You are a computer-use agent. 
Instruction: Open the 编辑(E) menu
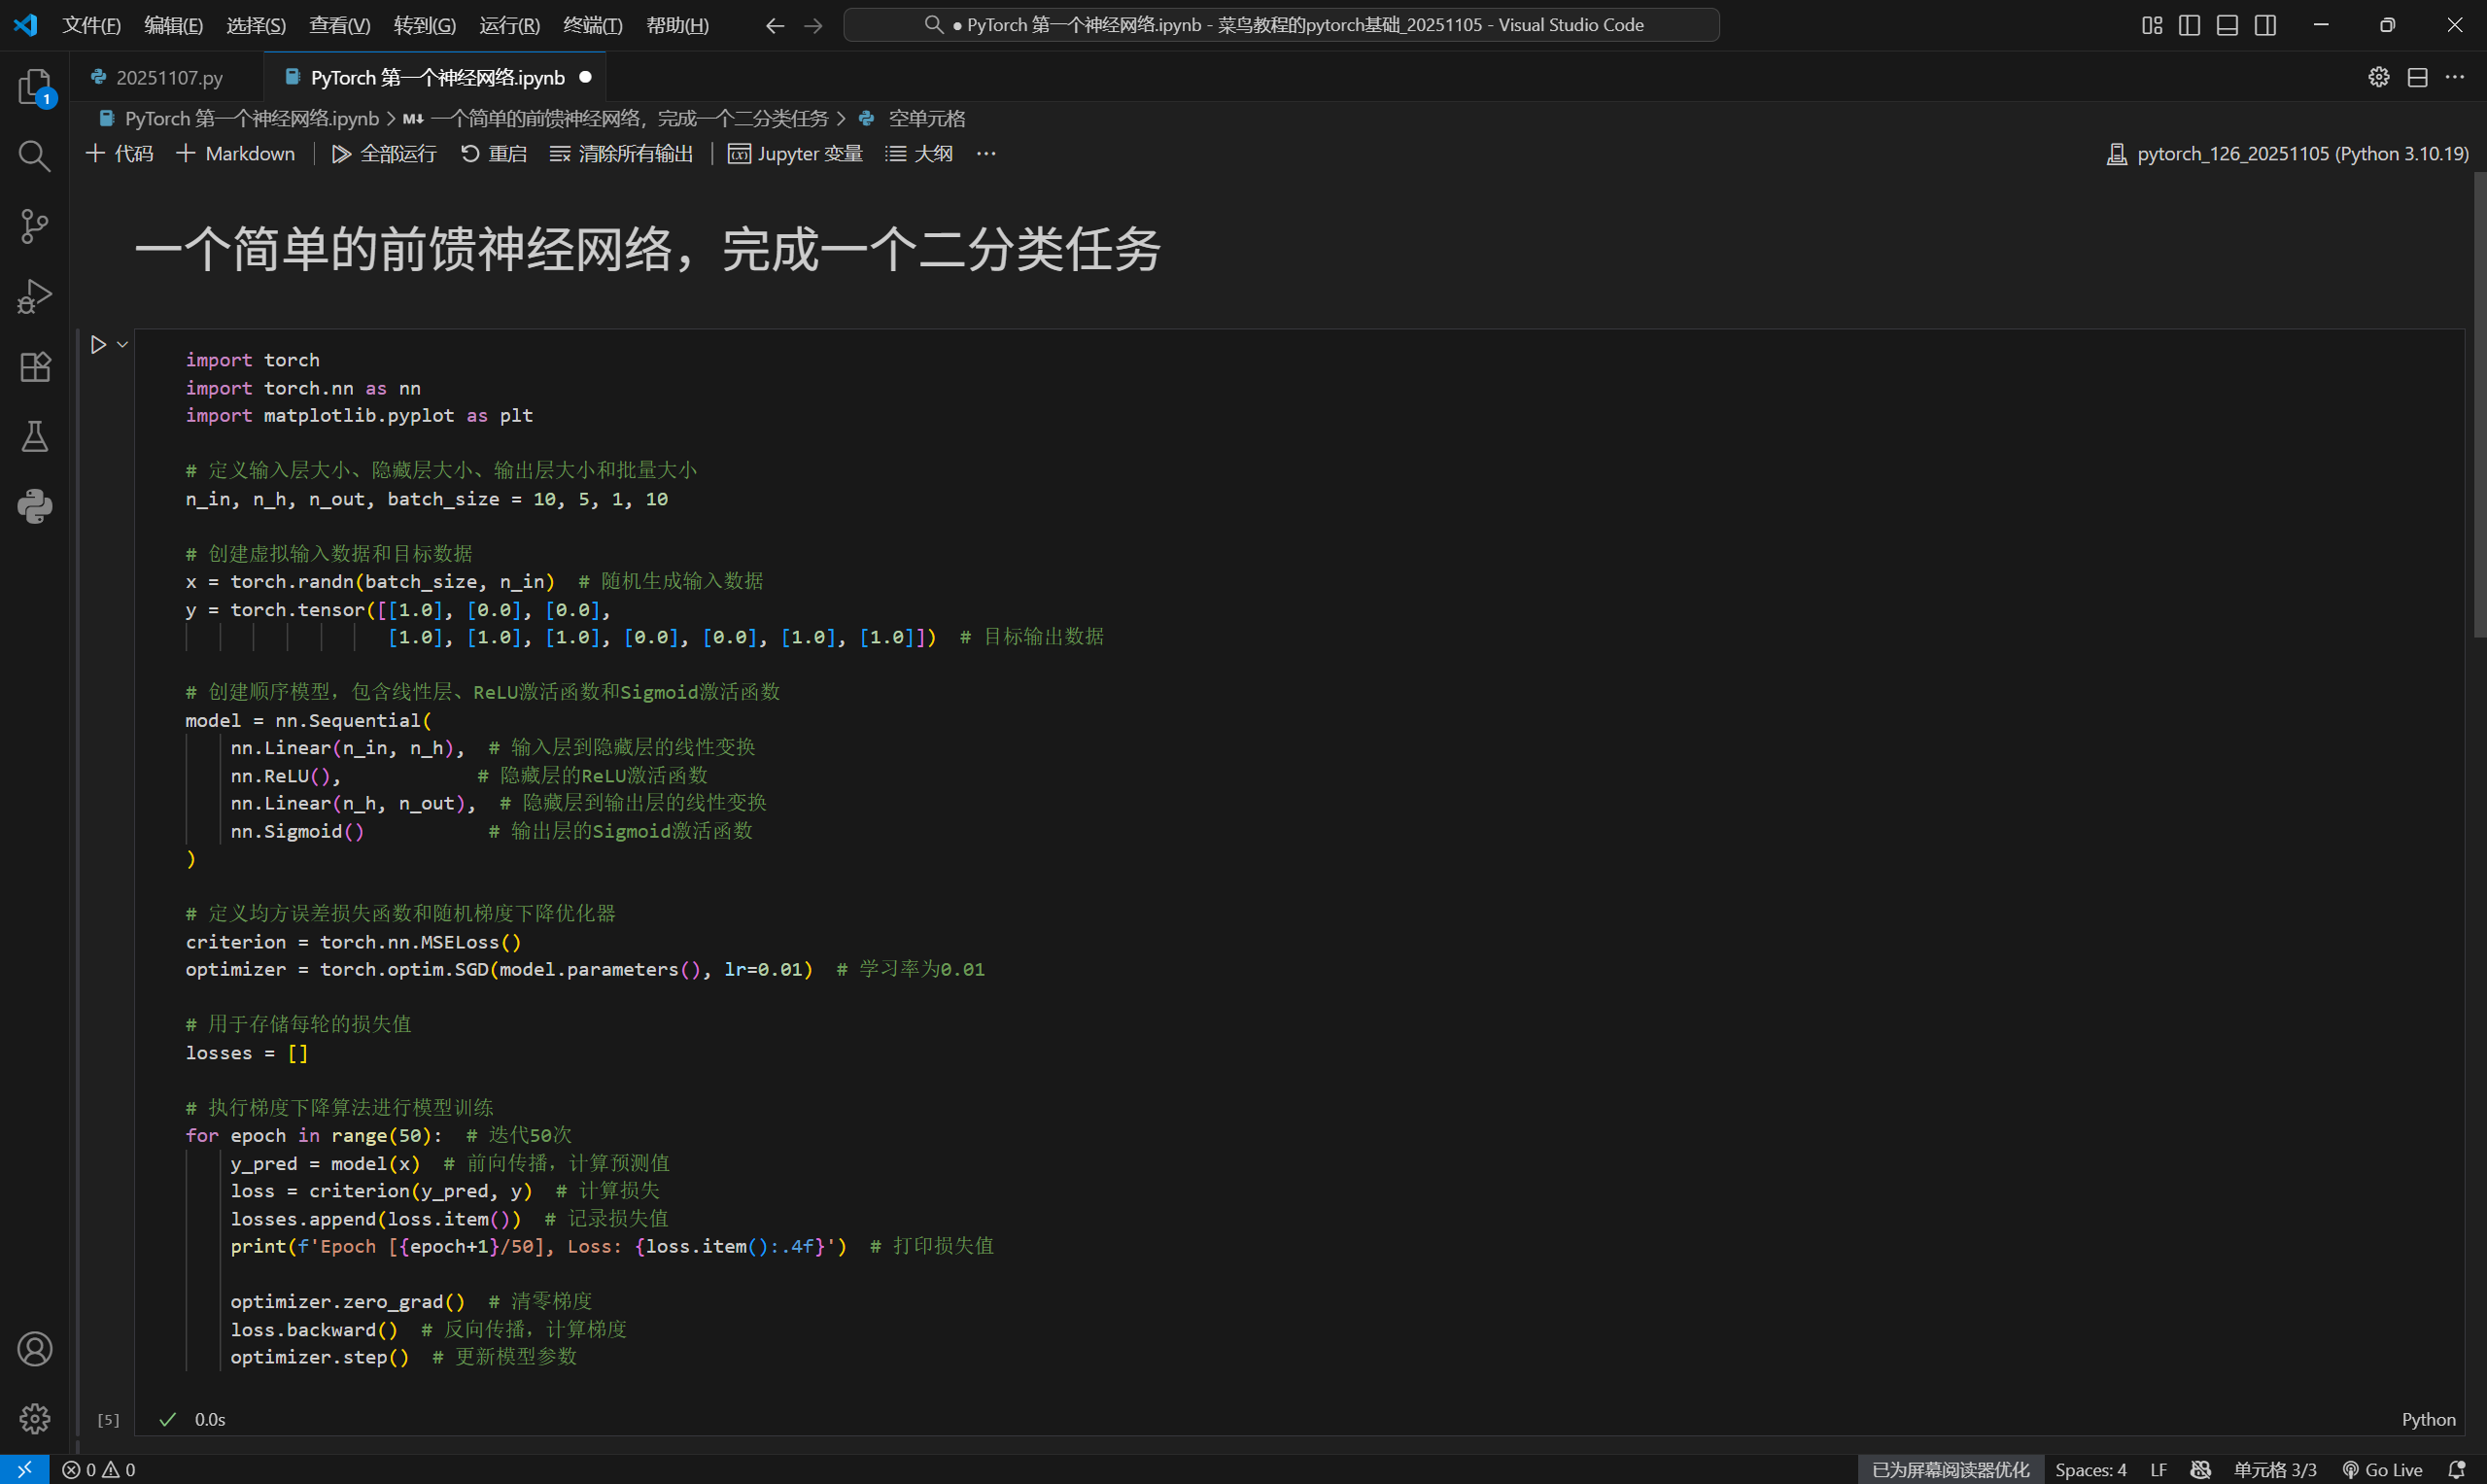click(x=173, y=25)
